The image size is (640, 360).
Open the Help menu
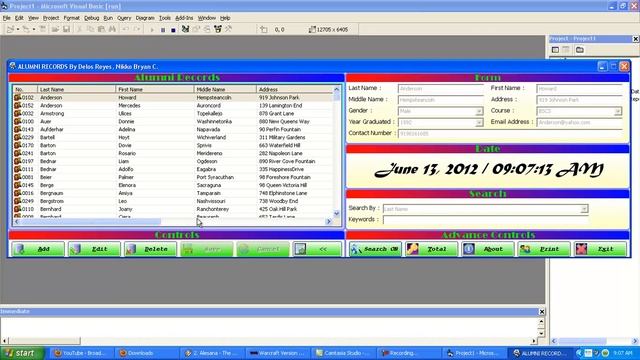click(x=225, y=18)
